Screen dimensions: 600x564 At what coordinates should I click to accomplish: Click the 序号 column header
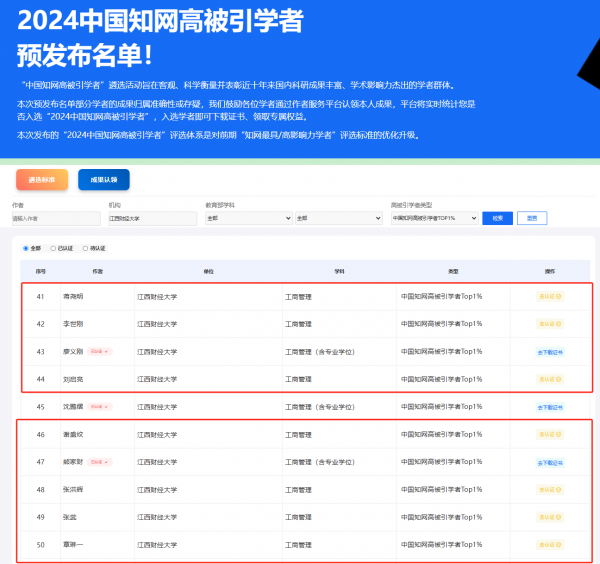(41, 271)
